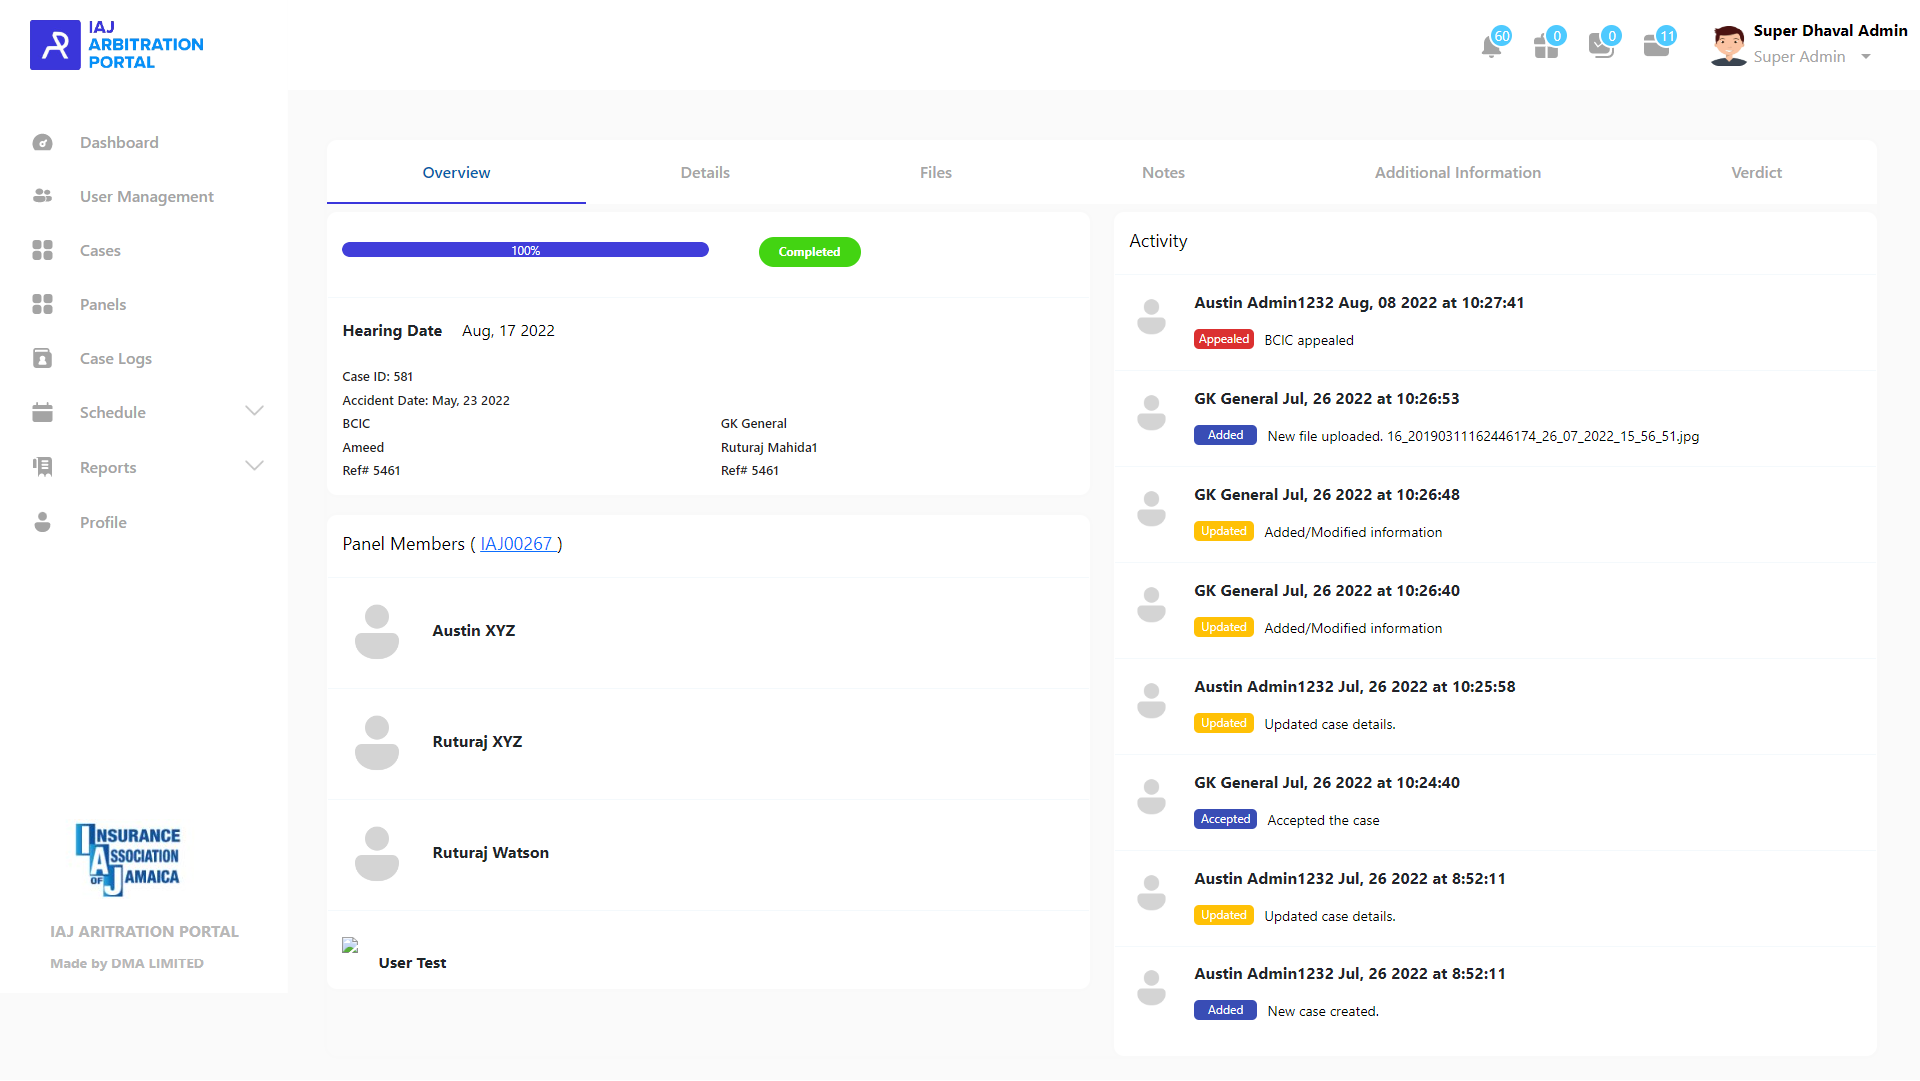Click the green Completed status button
1920x1081 pixels.
click(809, 252)
